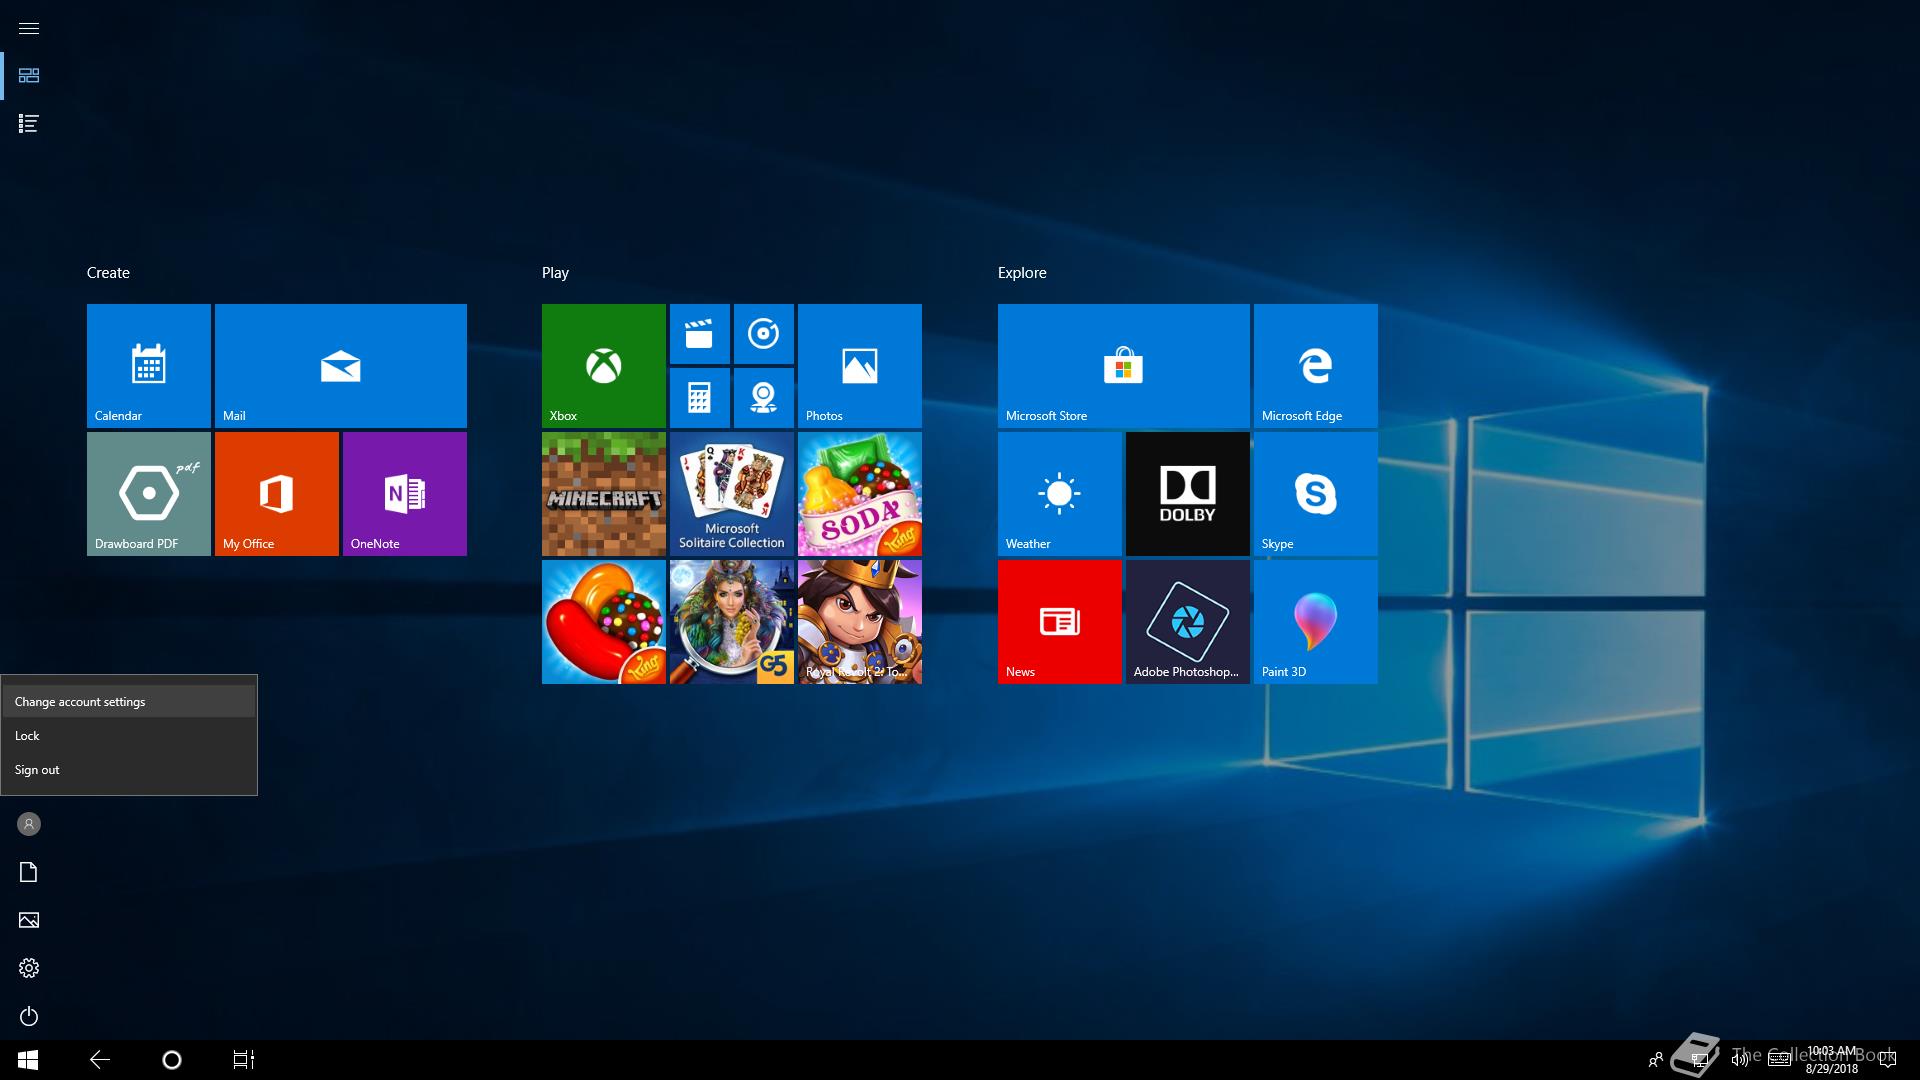1920x1080 pixels.
Task: Select Change account settings
Action: coord(129,702)
